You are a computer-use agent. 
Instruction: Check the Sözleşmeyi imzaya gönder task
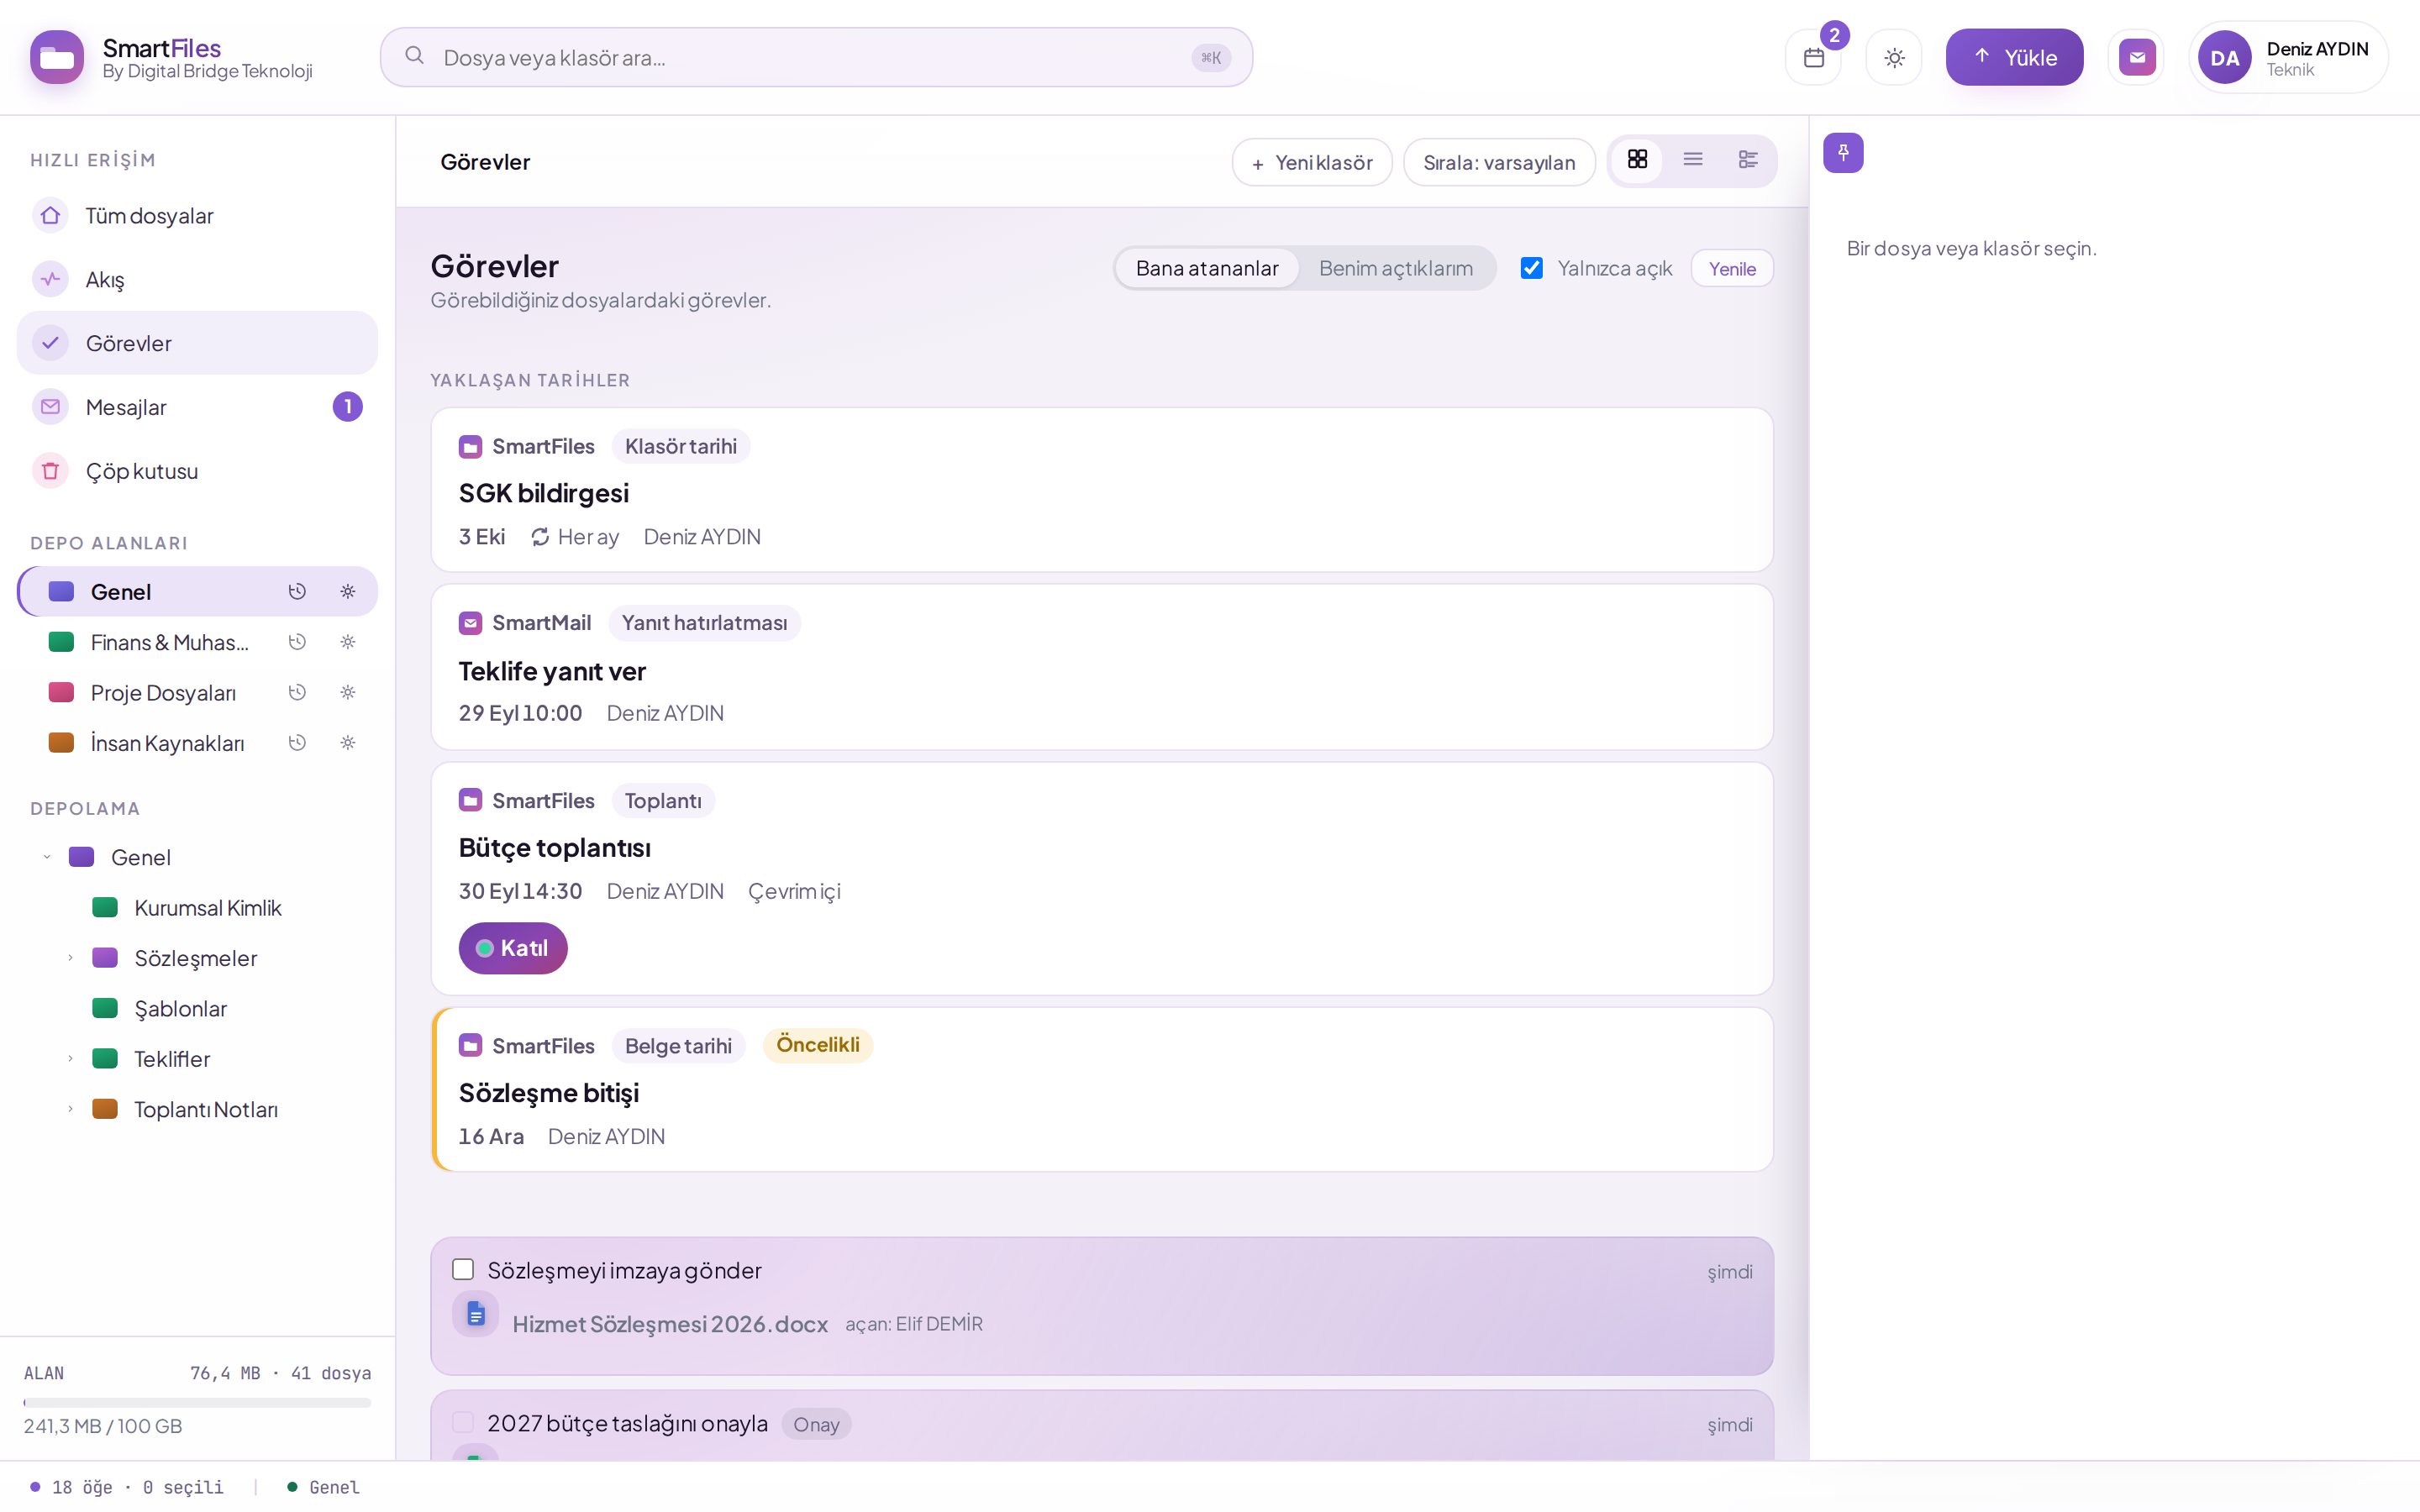(463, 1270)
